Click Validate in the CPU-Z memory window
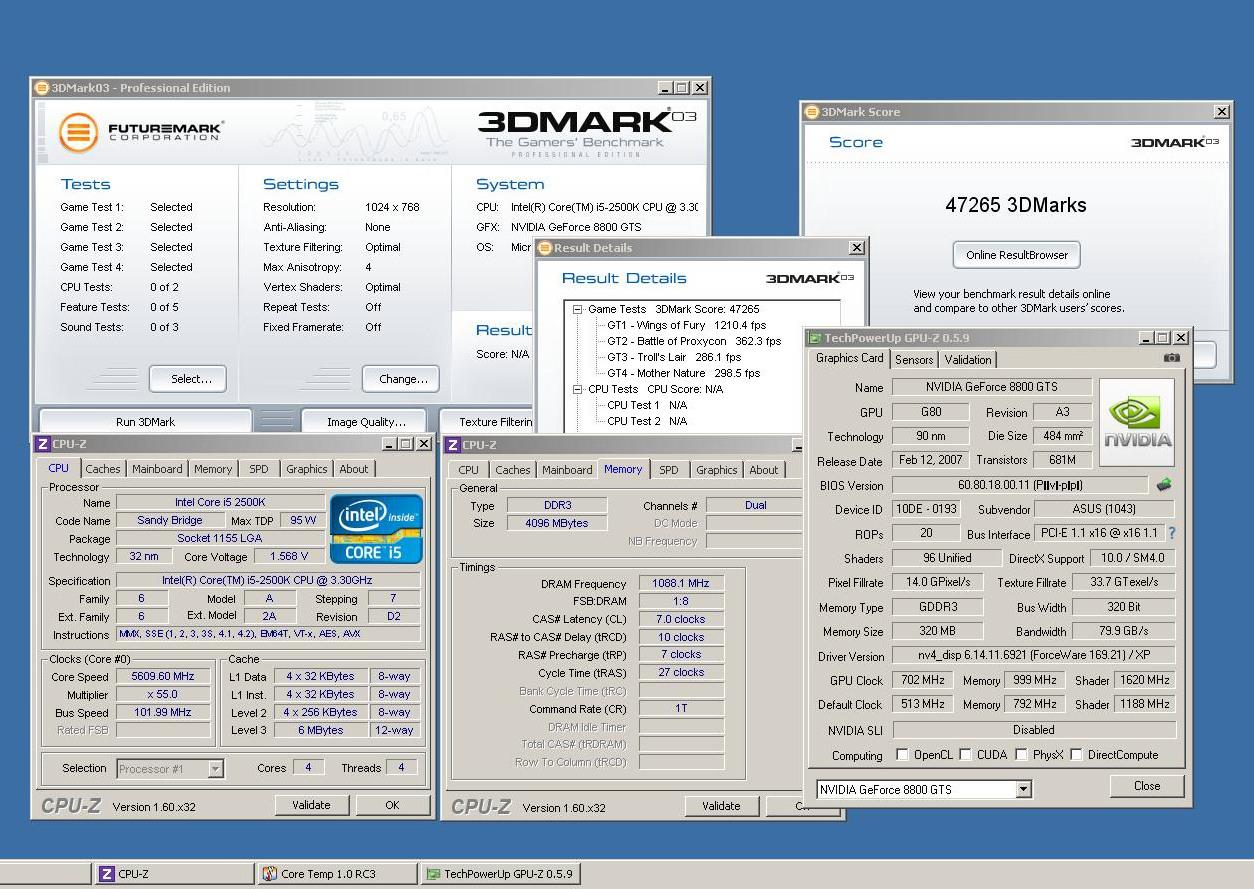The width and height of the screenshot is (1254, 889). point(721,806)
